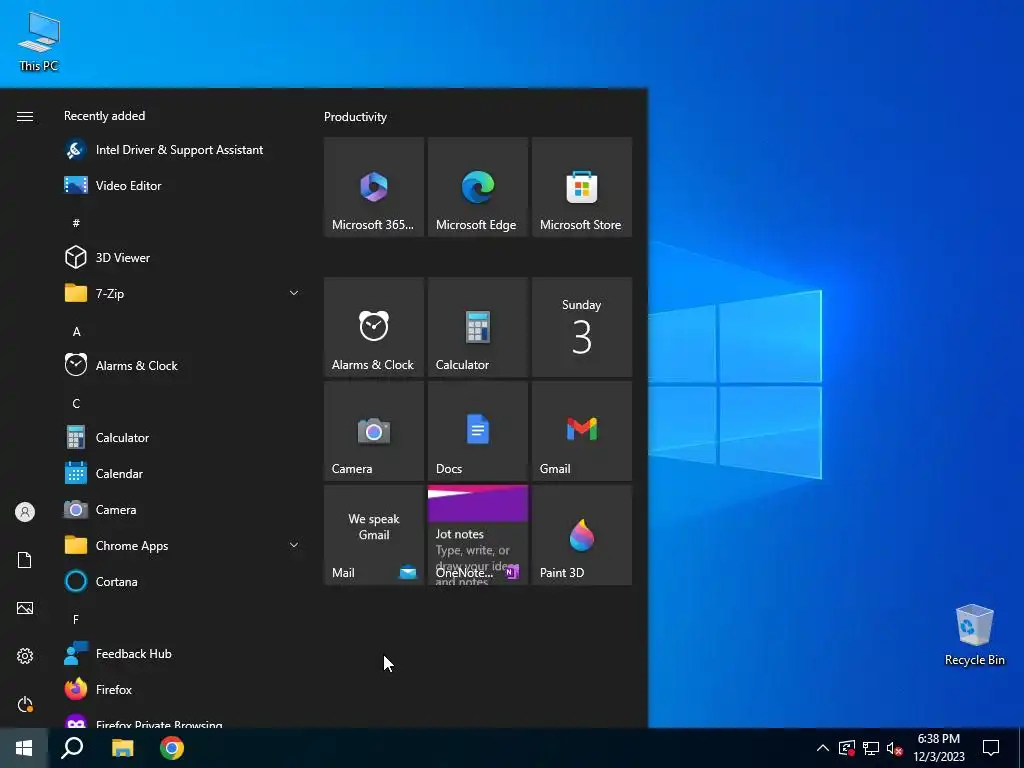This screenshot has width=1024, height=768.
Task: Click the network icon in tray
Action: [x=871, y=748]
